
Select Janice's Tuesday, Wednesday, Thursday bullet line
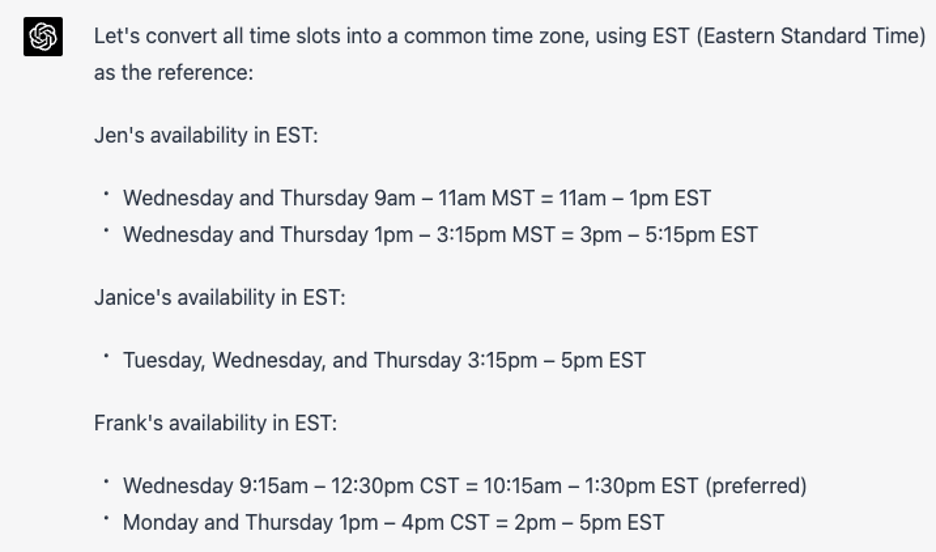tap(384, 360)
